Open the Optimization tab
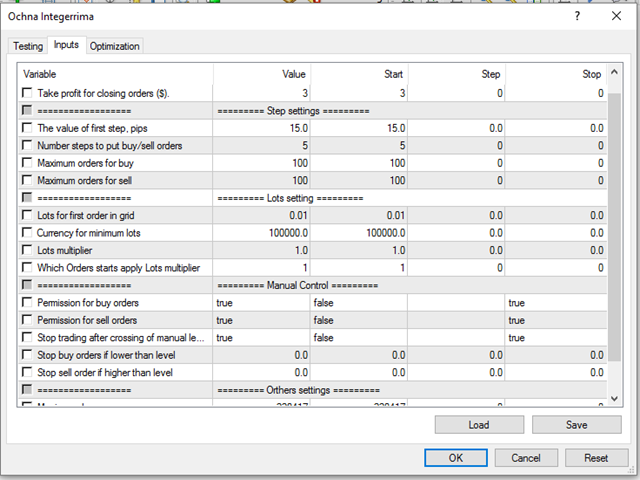The height and width of the screenshot is (480, 640). point(115,46)
